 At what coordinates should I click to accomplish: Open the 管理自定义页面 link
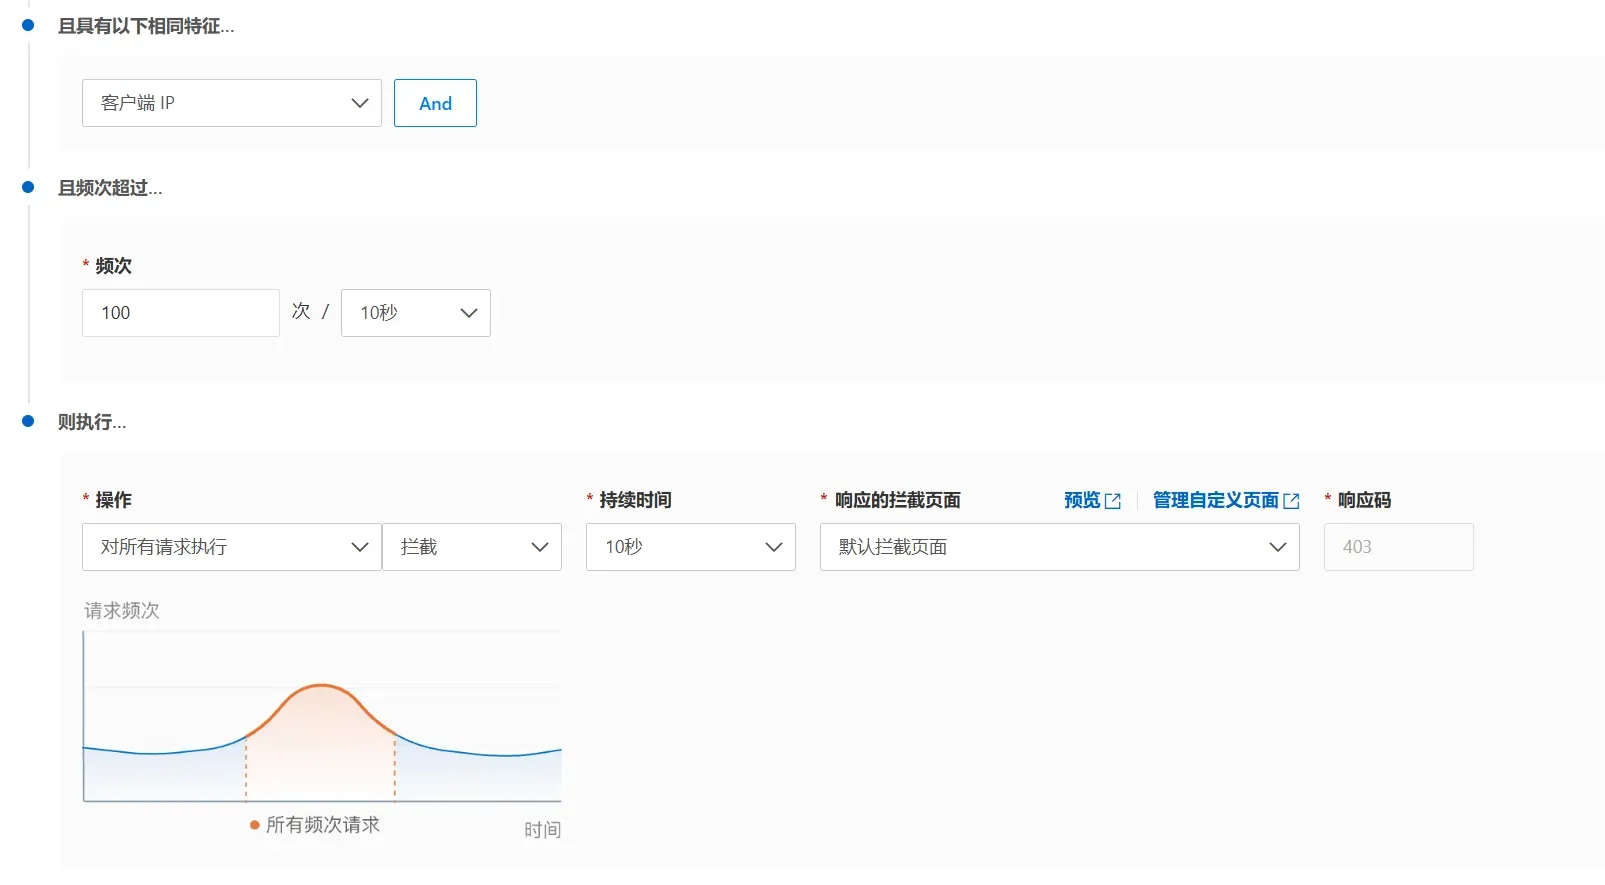pyautogui.click(x=1216, y=500)
